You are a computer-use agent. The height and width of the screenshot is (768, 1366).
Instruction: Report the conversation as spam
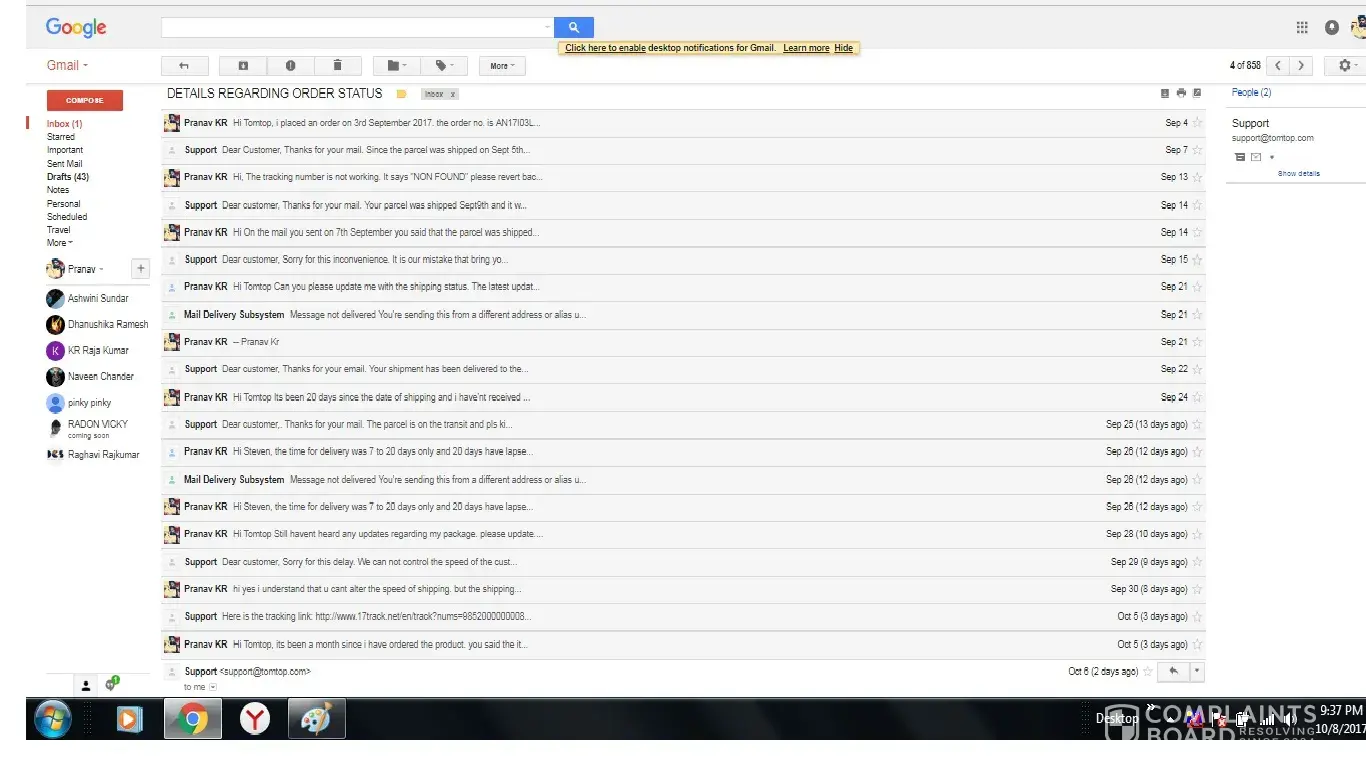point(290,66)
